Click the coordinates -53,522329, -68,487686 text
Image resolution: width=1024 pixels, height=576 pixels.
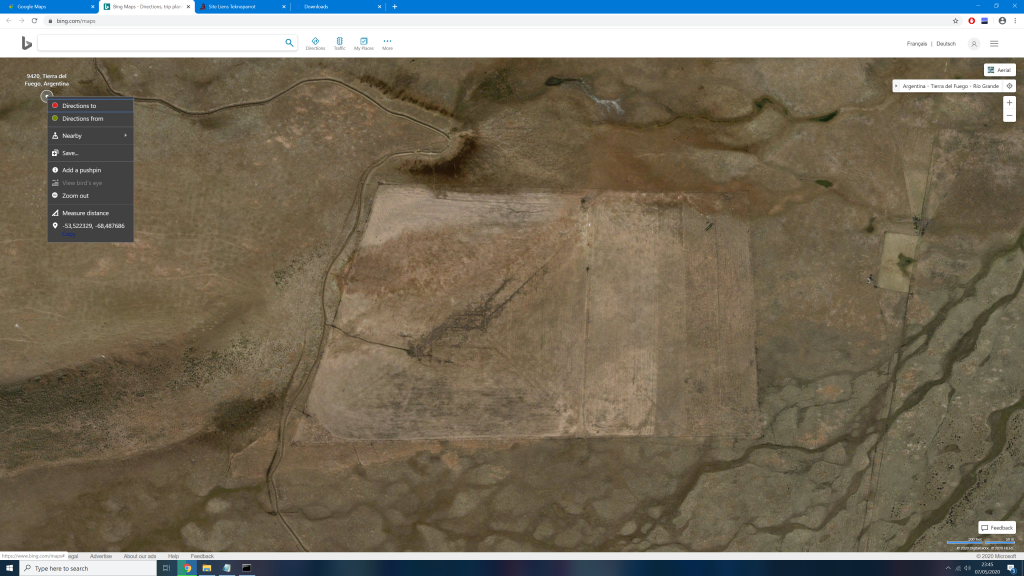(x=93, y=225)
